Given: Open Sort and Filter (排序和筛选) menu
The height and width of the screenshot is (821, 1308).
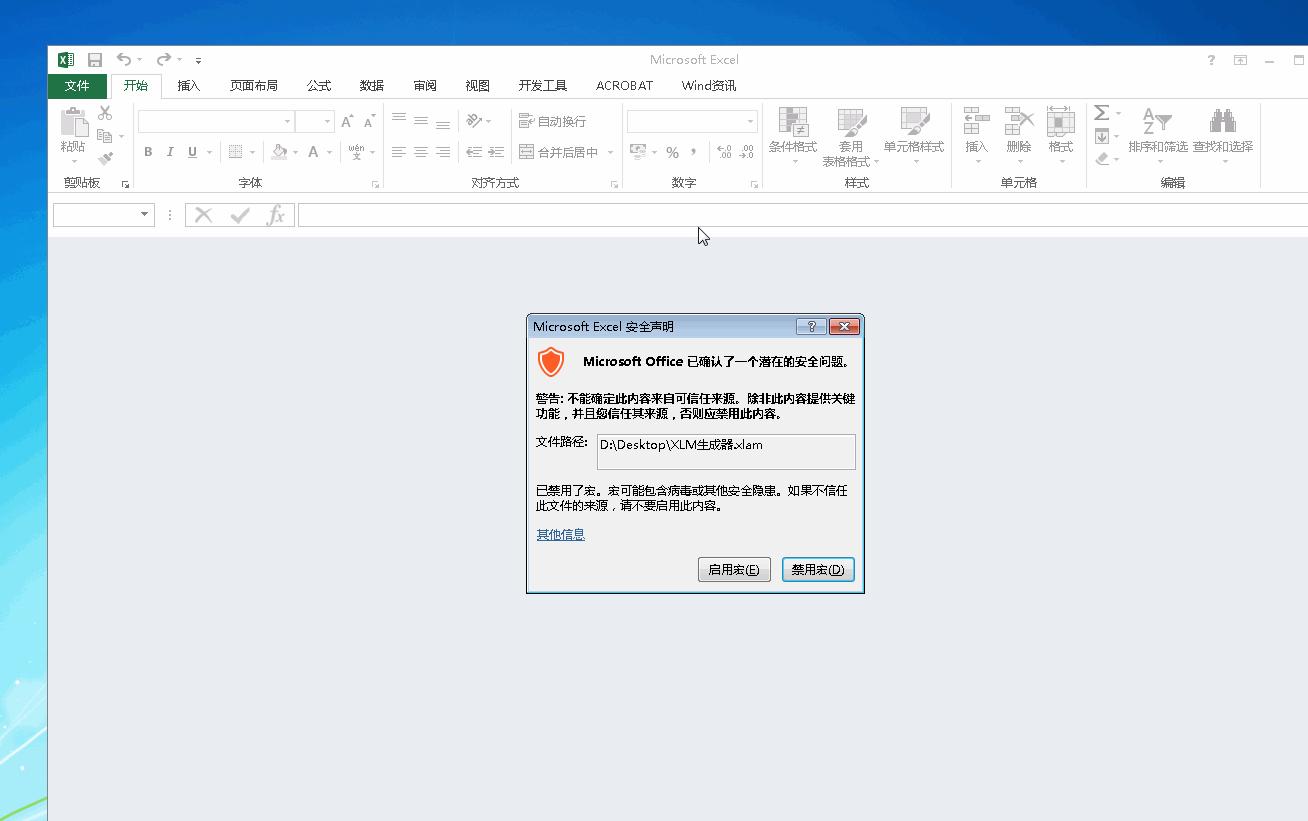Looking at the screenshot, I should point(1158,136).
